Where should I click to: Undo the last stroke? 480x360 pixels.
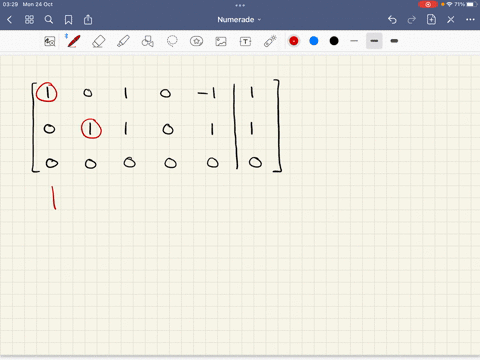[392, 20]
